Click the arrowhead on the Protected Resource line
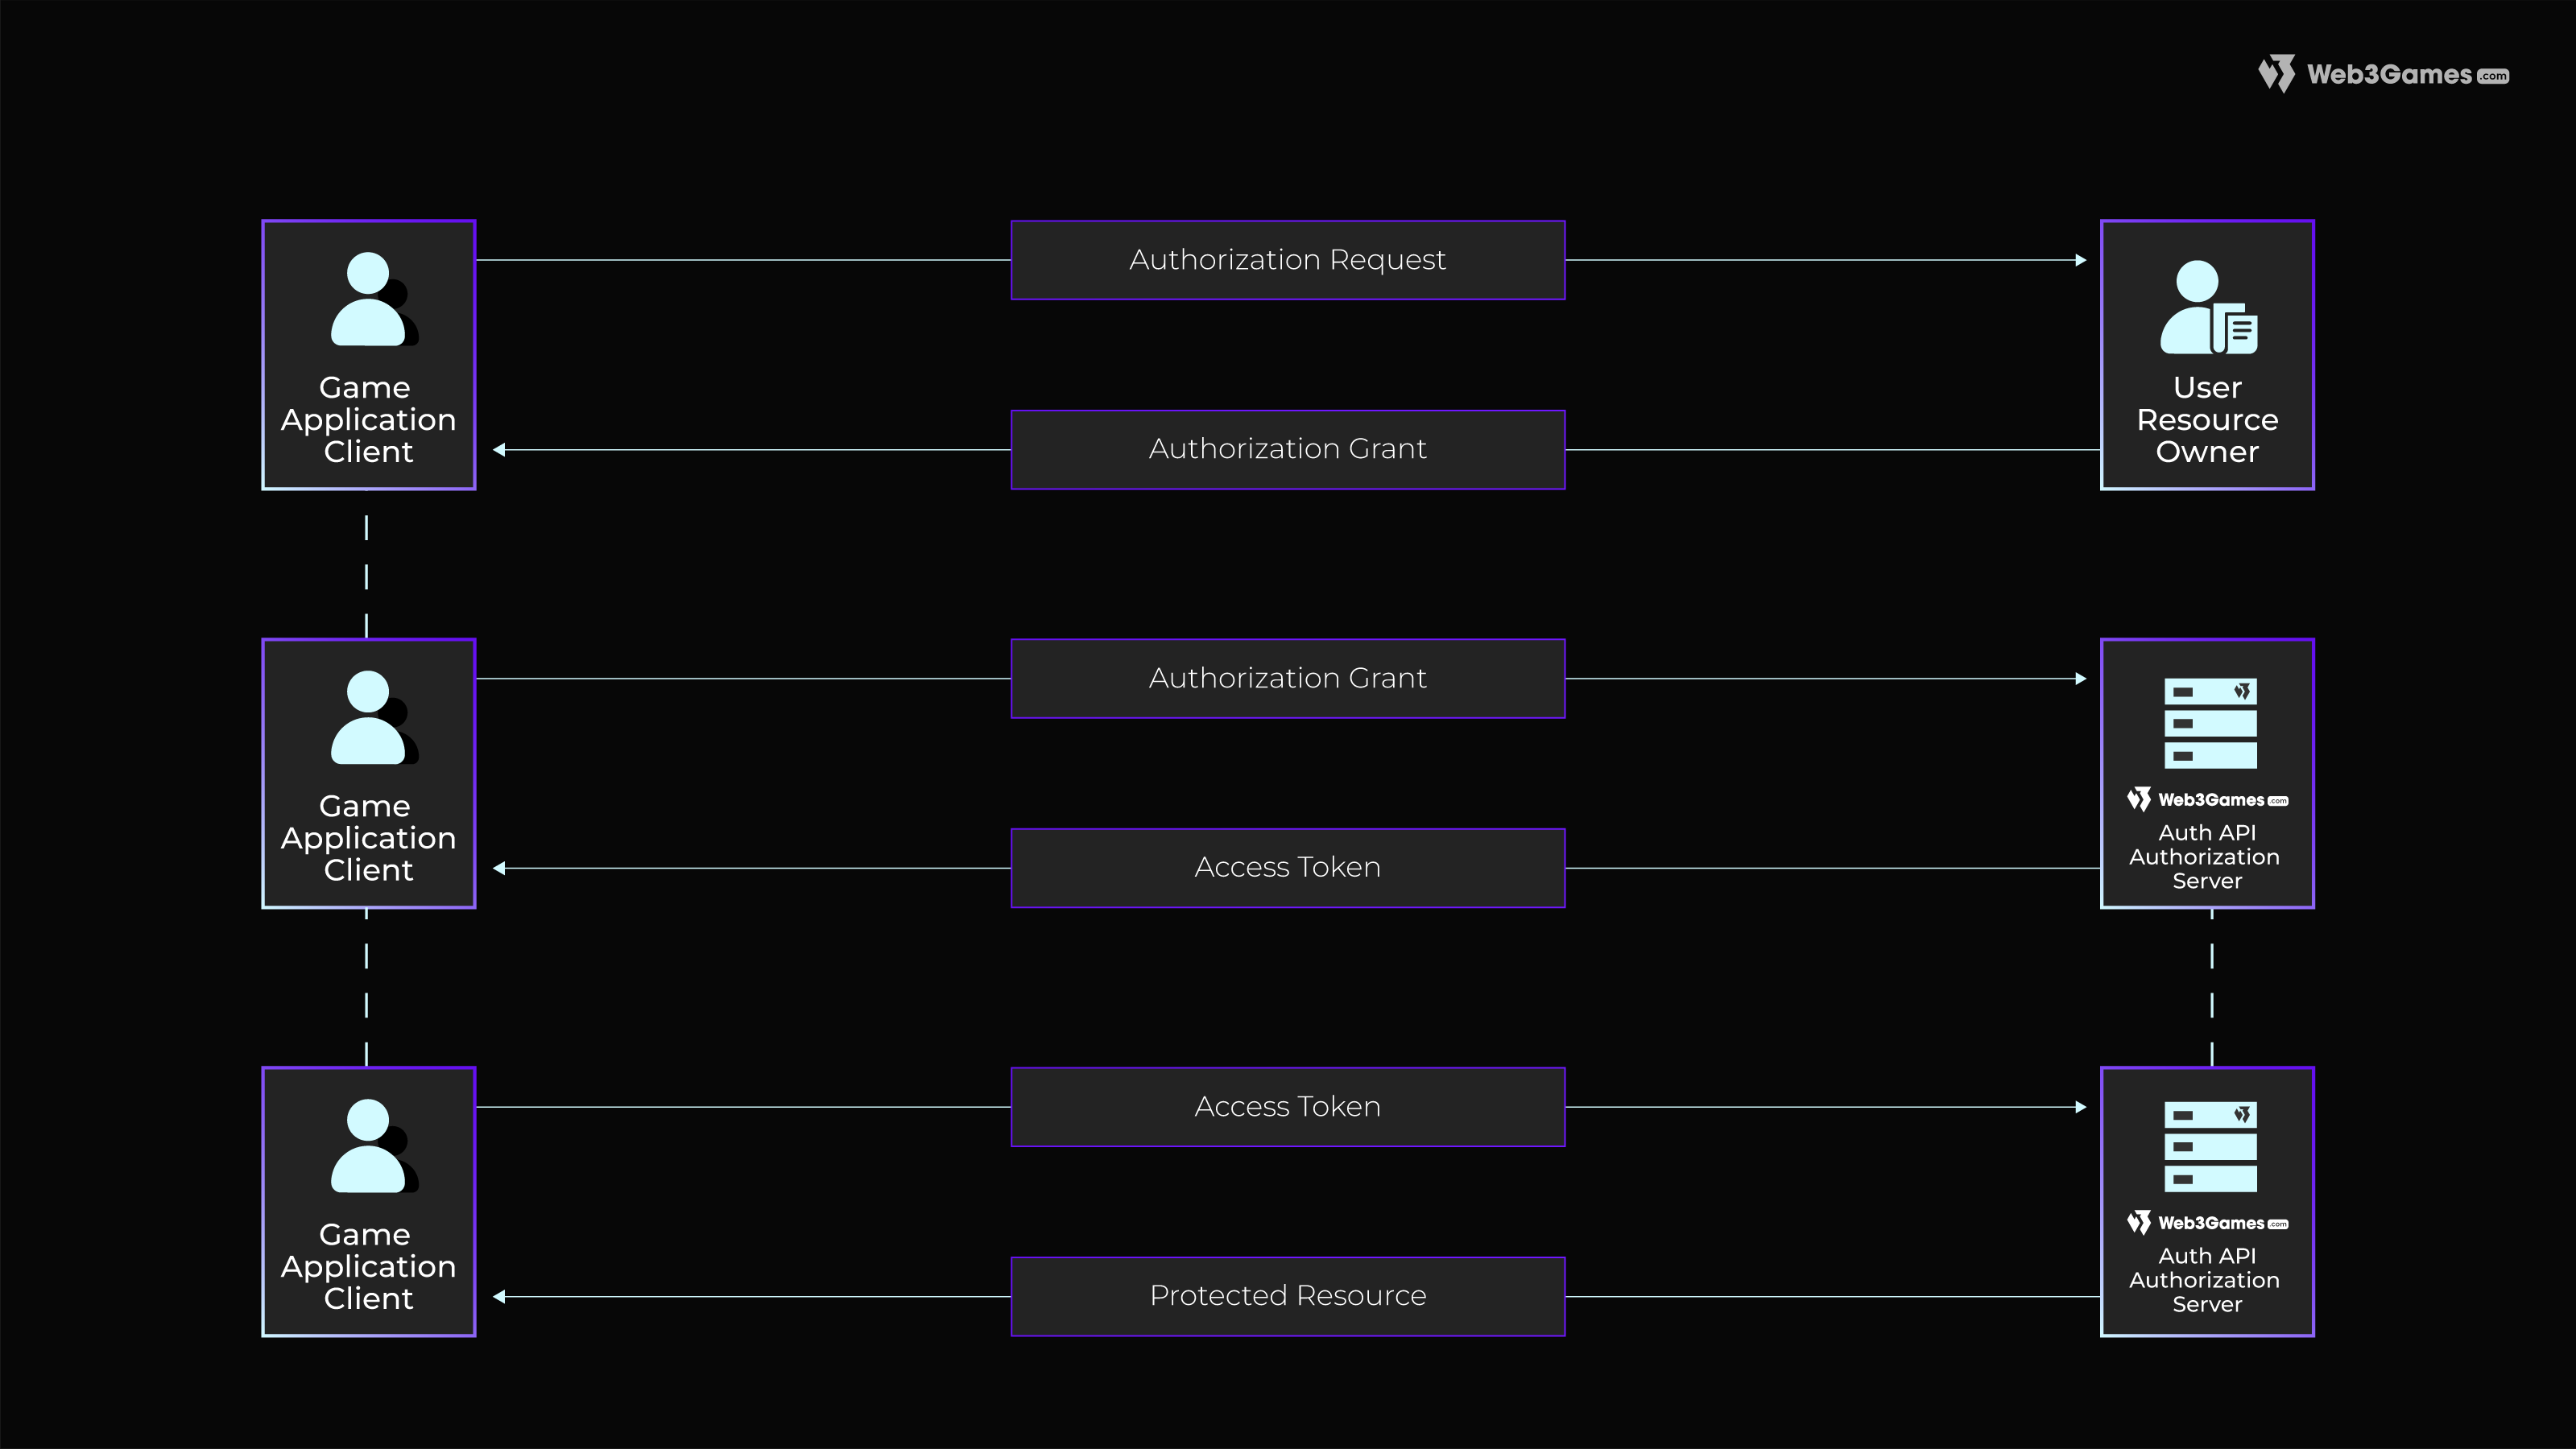 (x=499, y=1297)
